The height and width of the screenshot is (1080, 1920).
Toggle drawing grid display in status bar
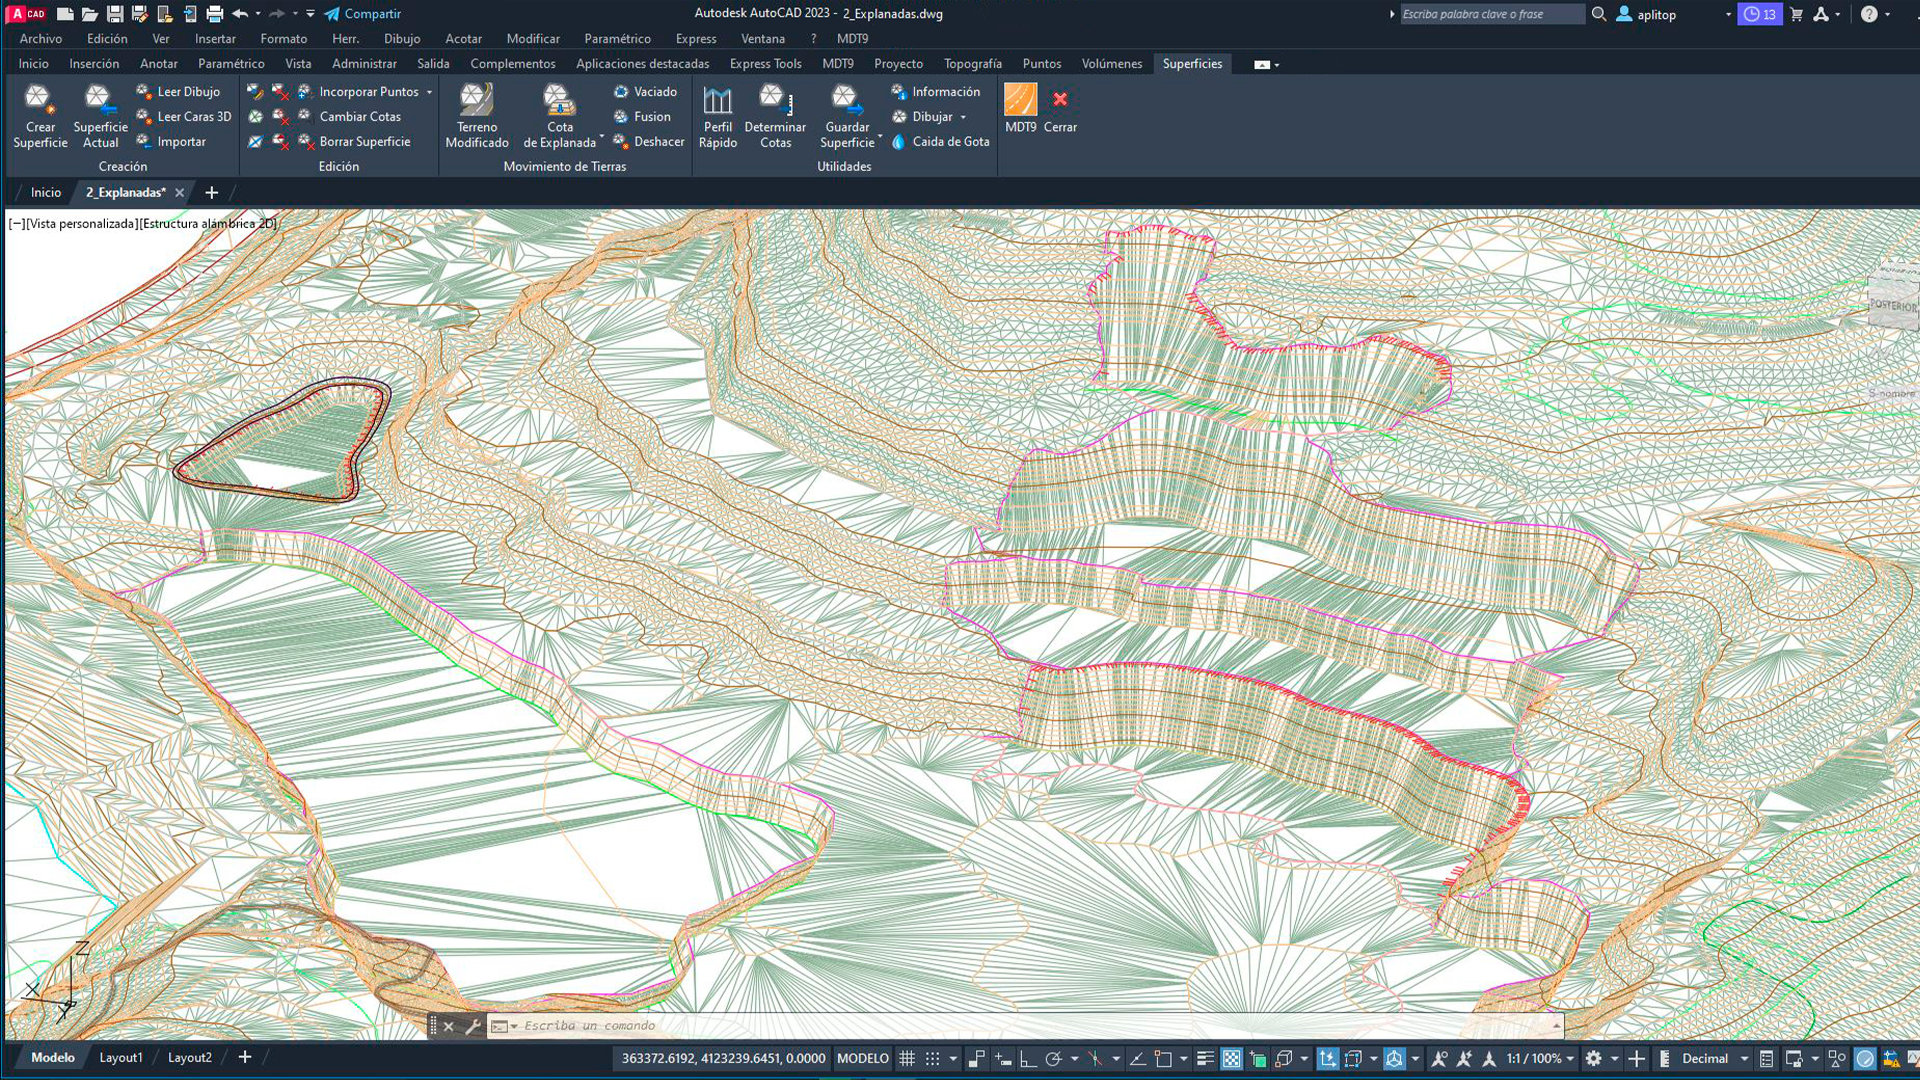pos(907,1058)
